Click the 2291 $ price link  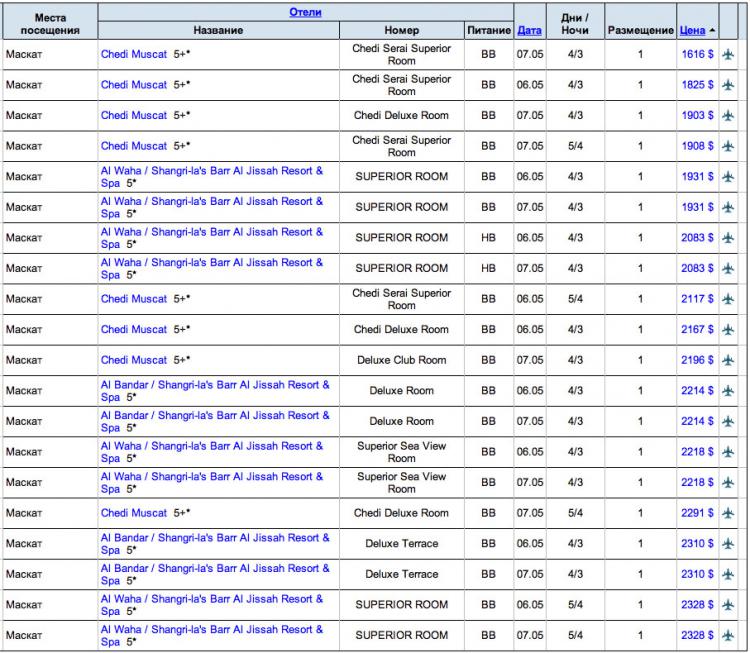697,513
